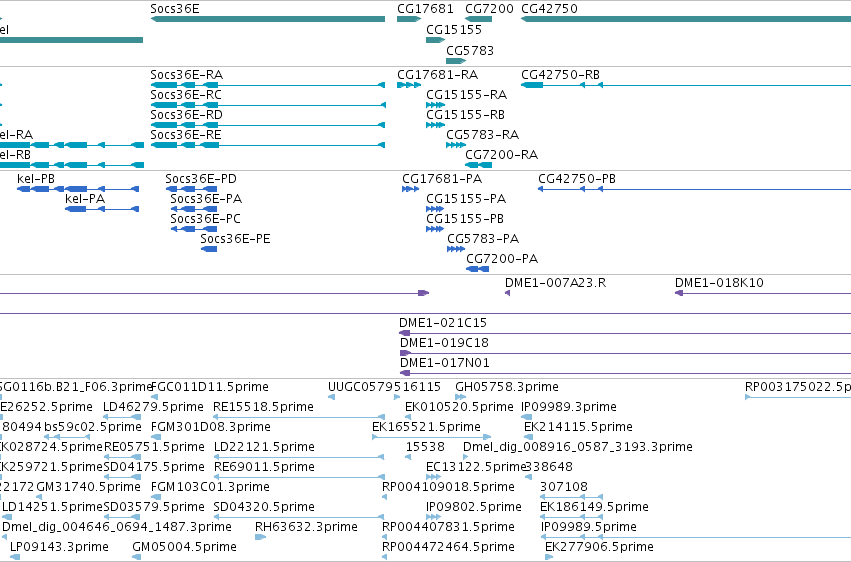Open EST GM05004.5prime
Viewport: 851px width, 562px height.
point(137,557)
